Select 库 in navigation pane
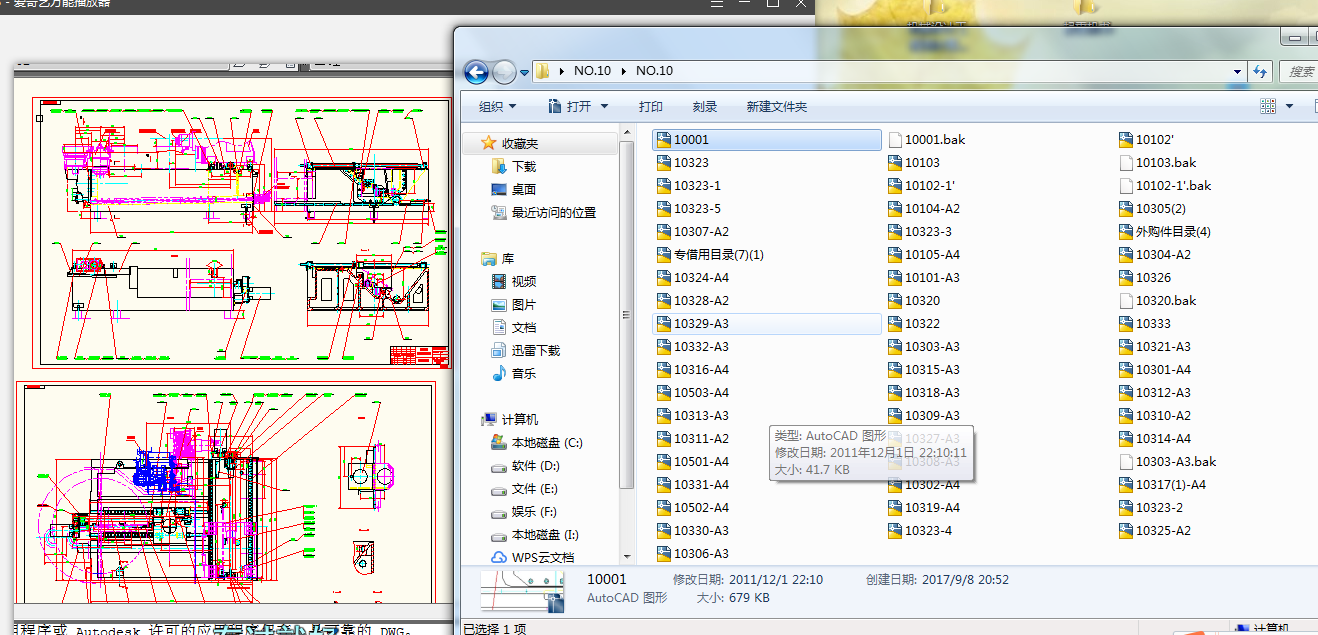This screenshot has height=635, width=1318. pyautogui.click(x=498, y=259)
